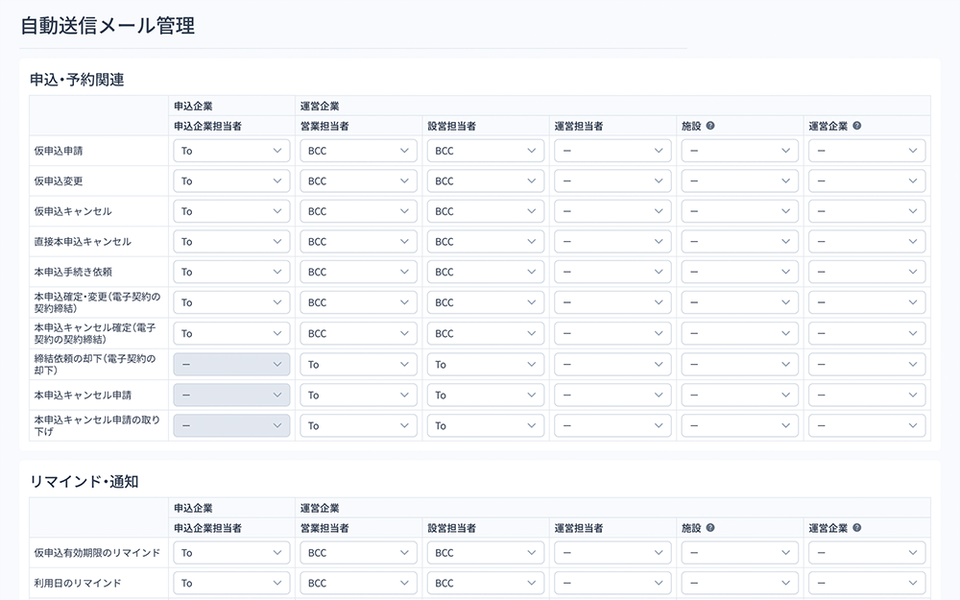Open 申込企業担当者 dropdown for 利用日のリマインド

pyautogui.click(x=231, y=583)
